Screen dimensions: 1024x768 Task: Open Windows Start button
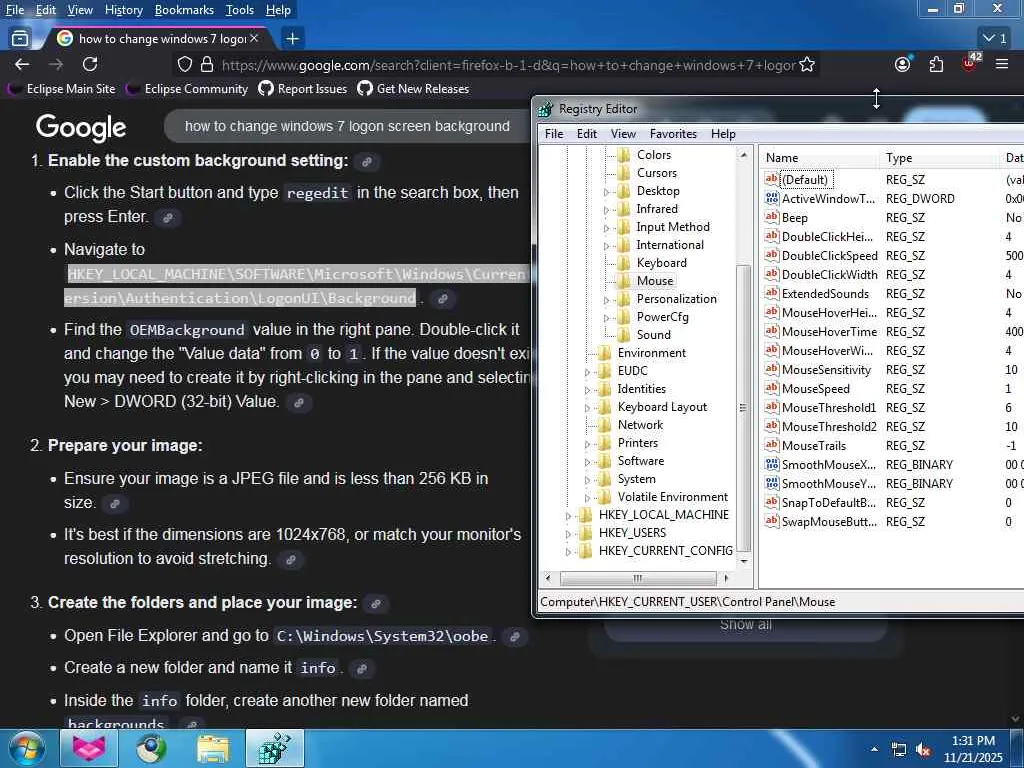[26, 749]
